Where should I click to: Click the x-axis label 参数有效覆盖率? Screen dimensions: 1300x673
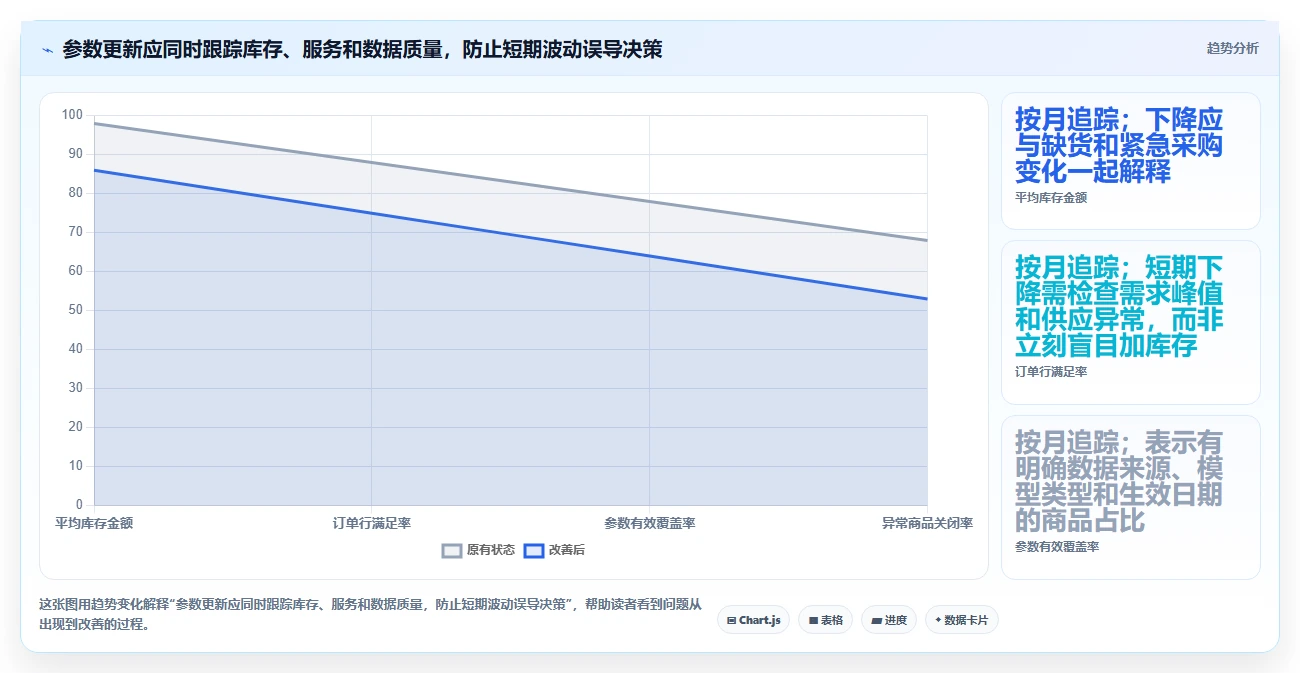pyautogui.click(x=650, y=523)
